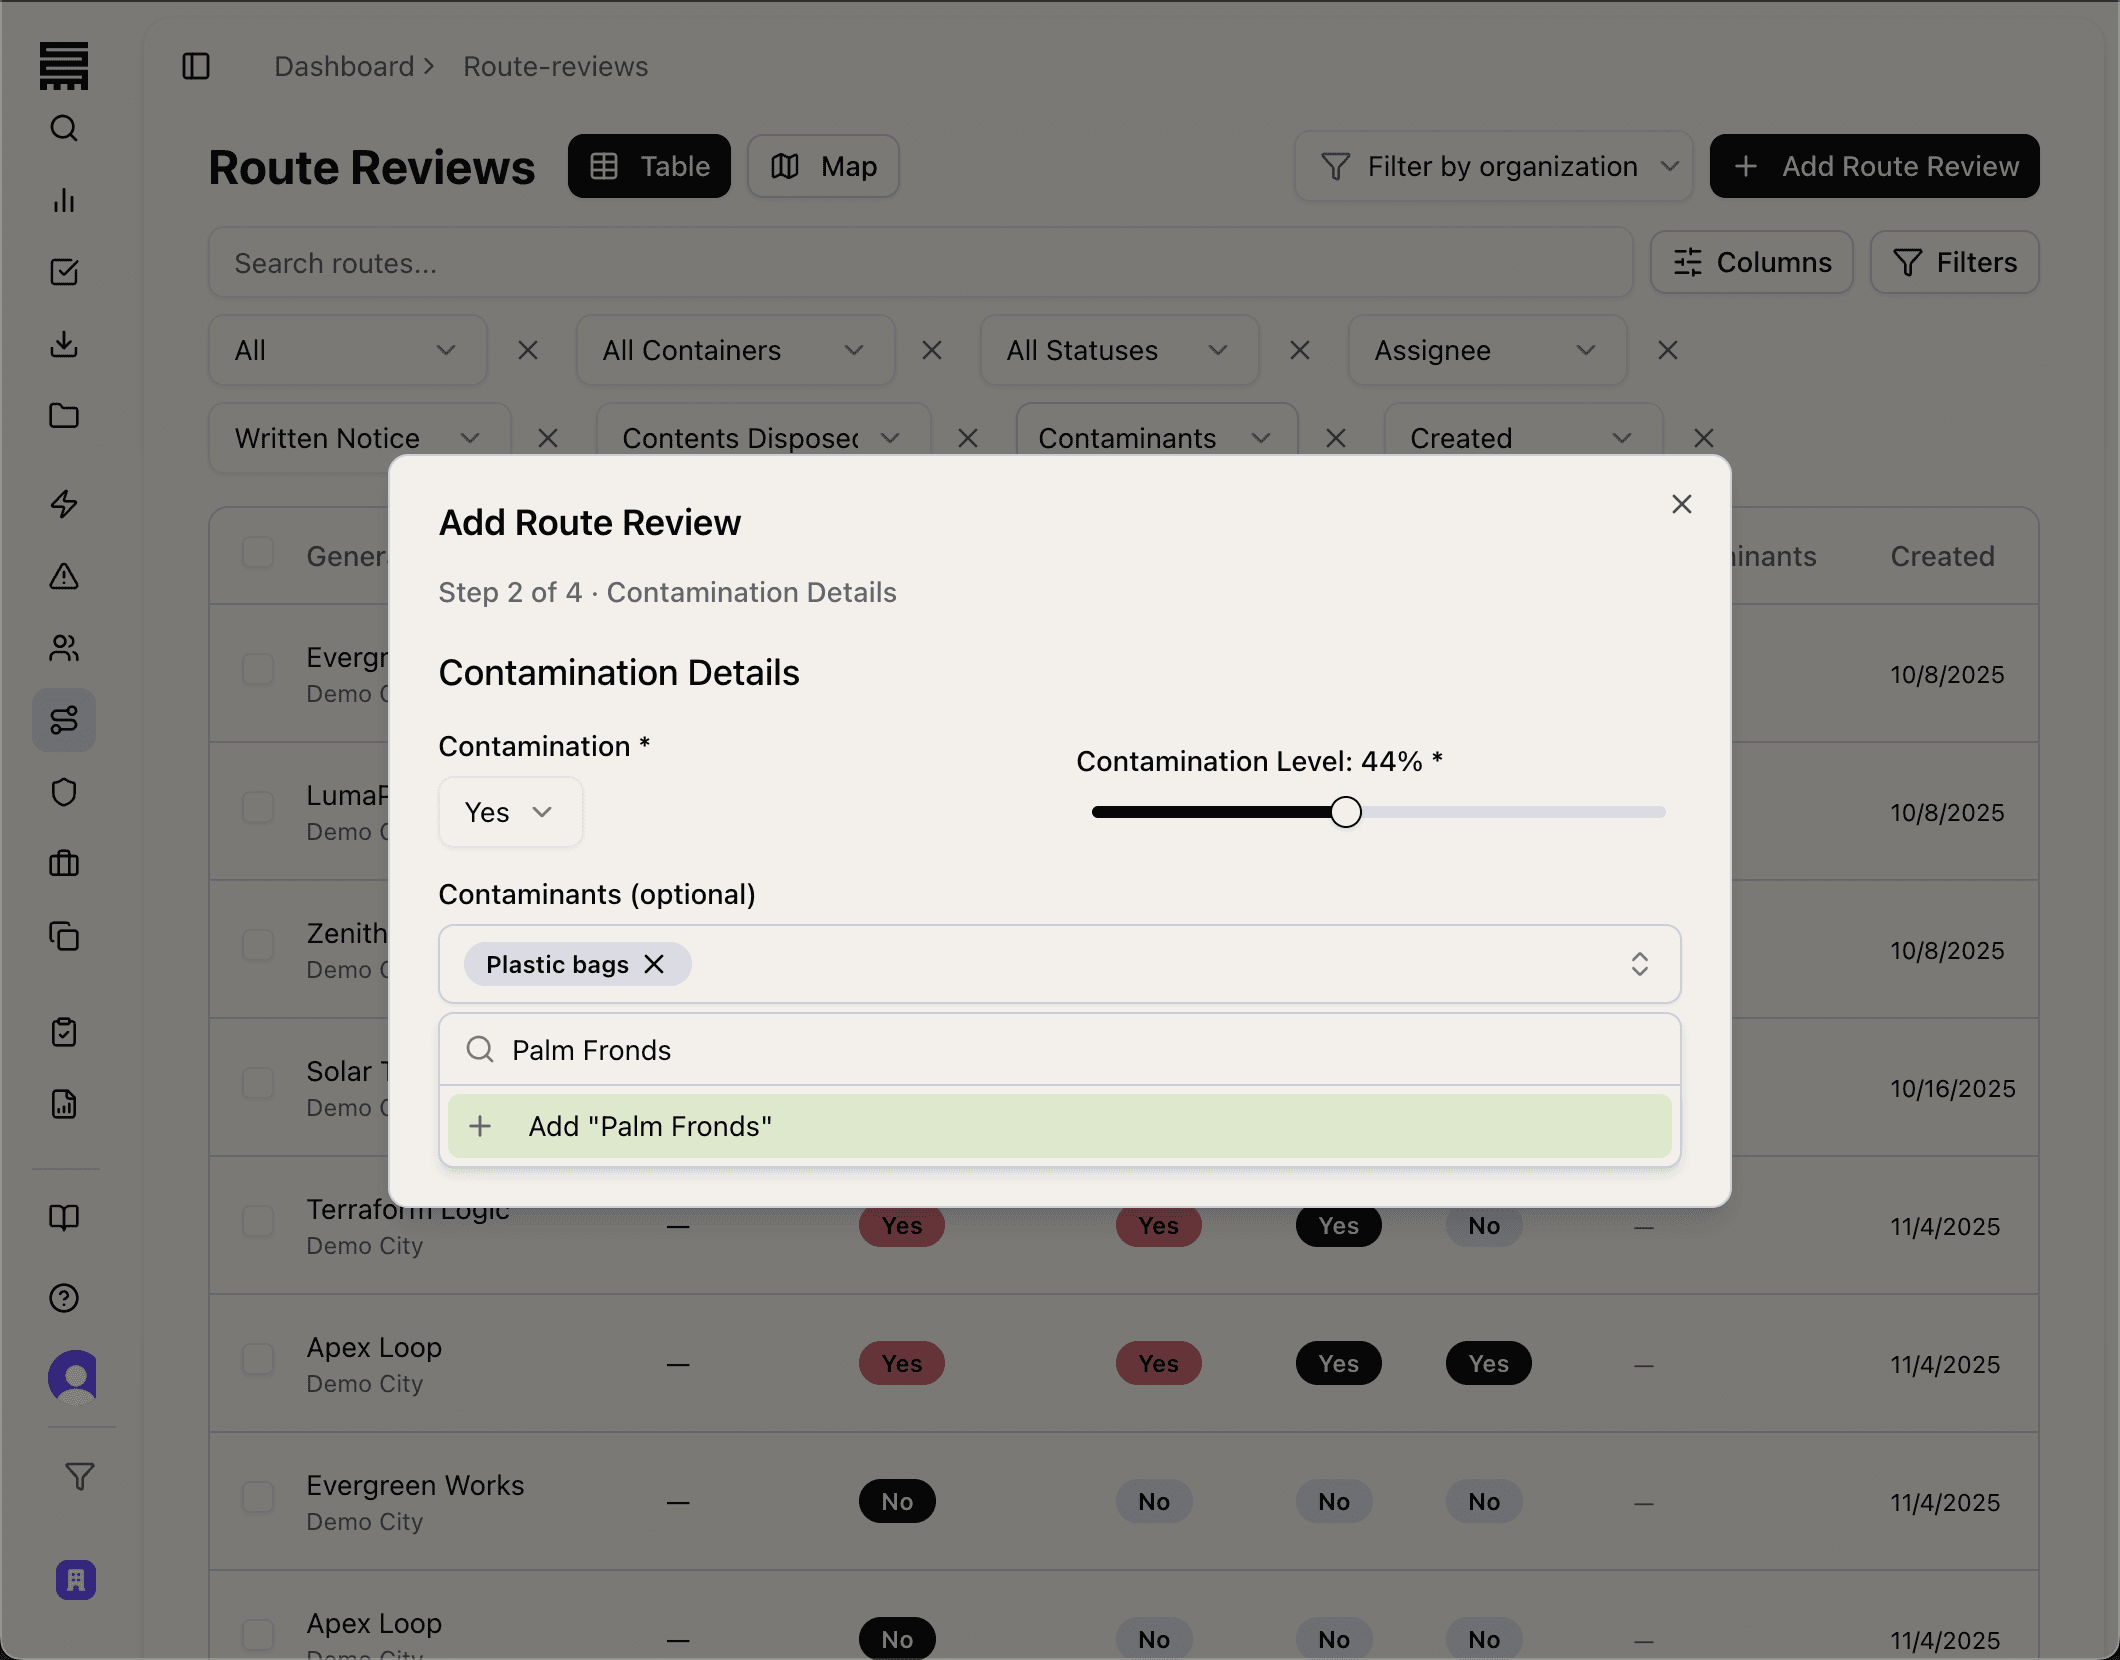2120x1660 pixels.
Task: Remove the Plastic bags contaminant tag
Action: pyautogui.click(x=654, y=964)
